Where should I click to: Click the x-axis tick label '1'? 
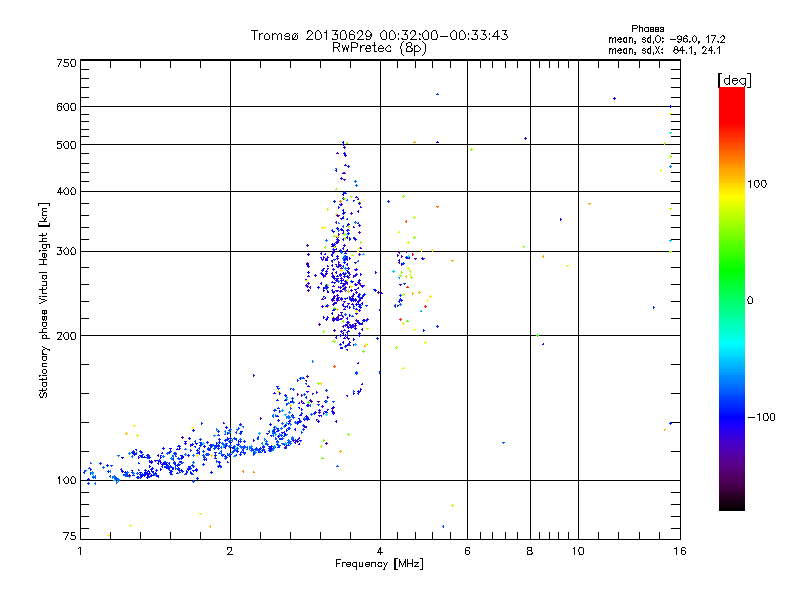tap(80, 551)
